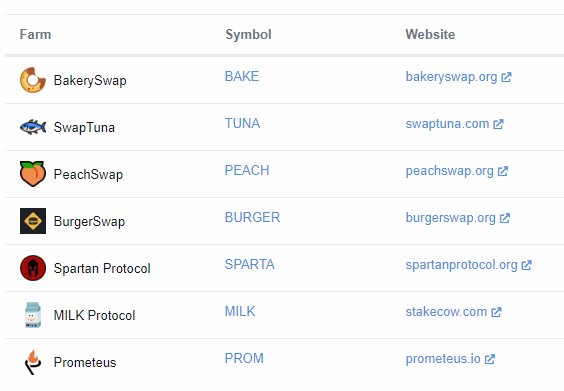
Task: Click the Spartan Protocol helmet logo
Action: [x=33, y=268]
